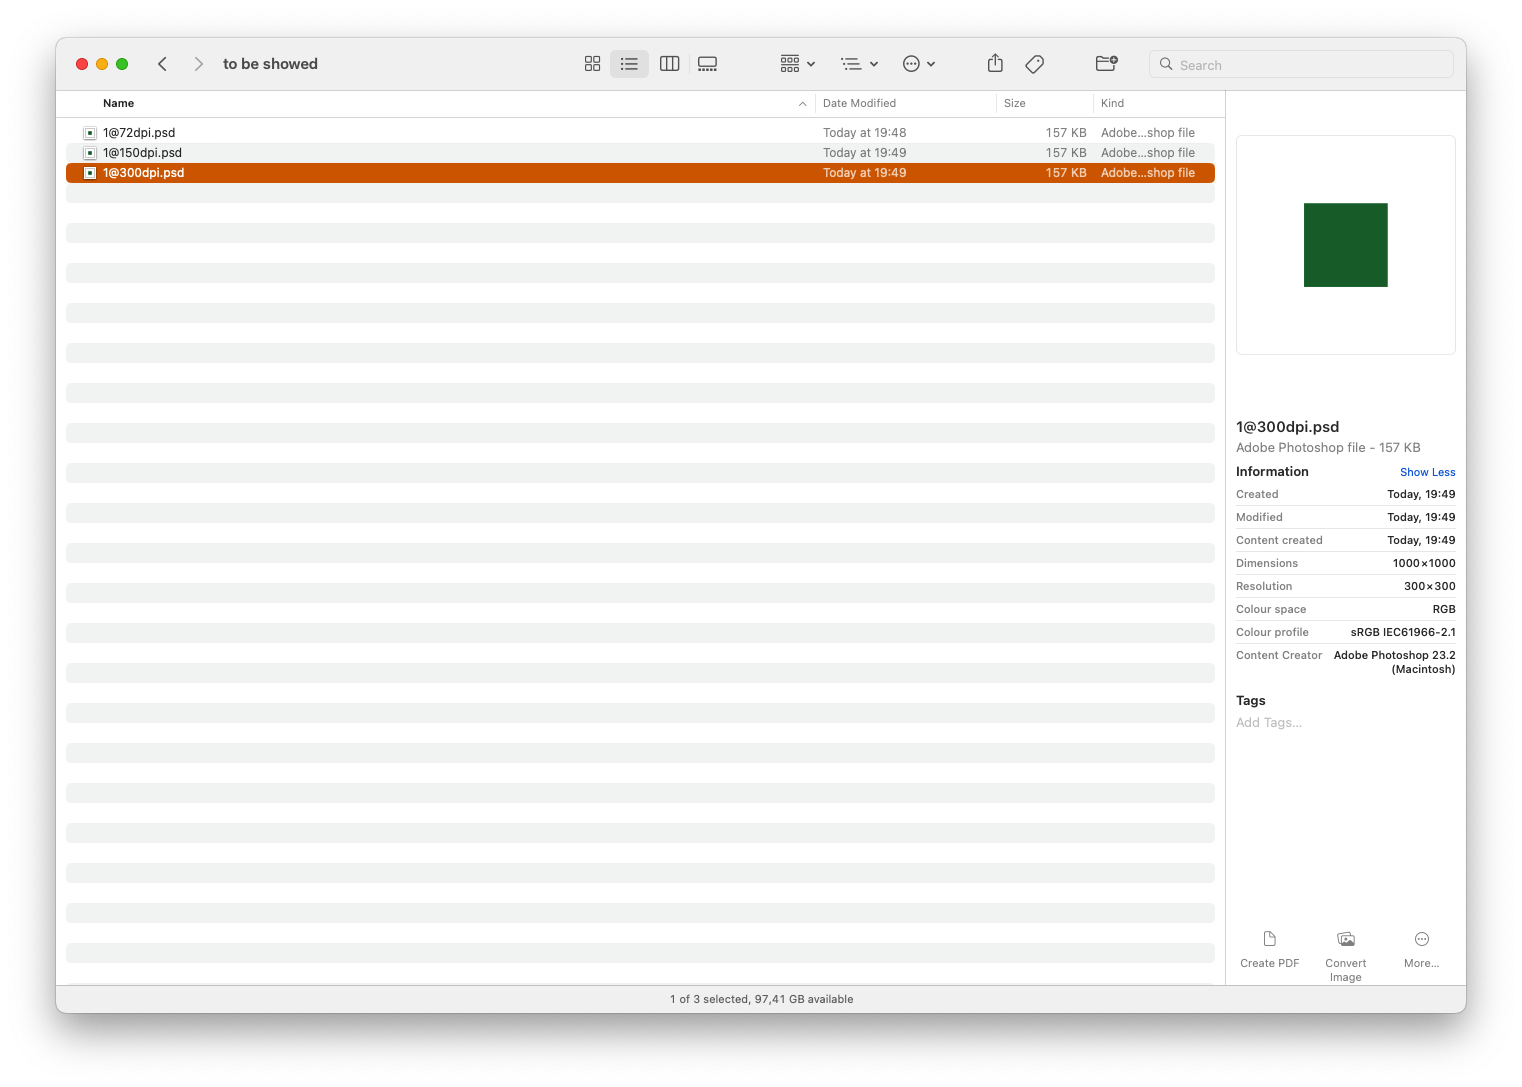Screen dimensions: 1522x1087
Task: Click the status bar selection text
Action: [x=761, y=1000]
